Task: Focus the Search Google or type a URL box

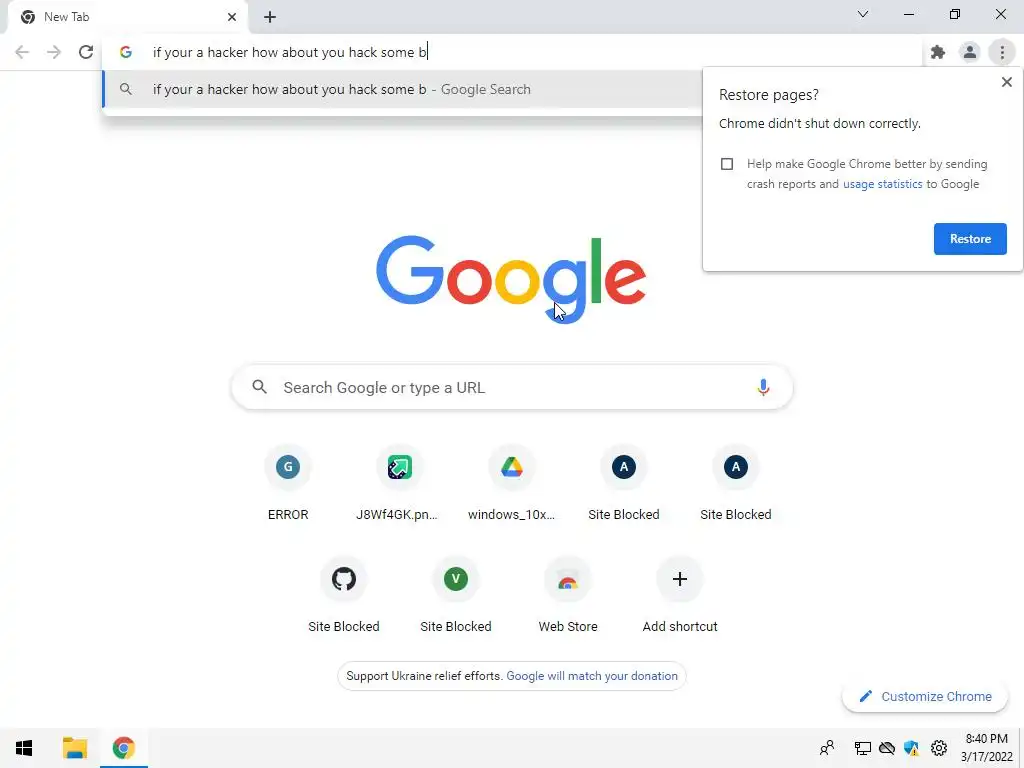Action: click(512, 387)
